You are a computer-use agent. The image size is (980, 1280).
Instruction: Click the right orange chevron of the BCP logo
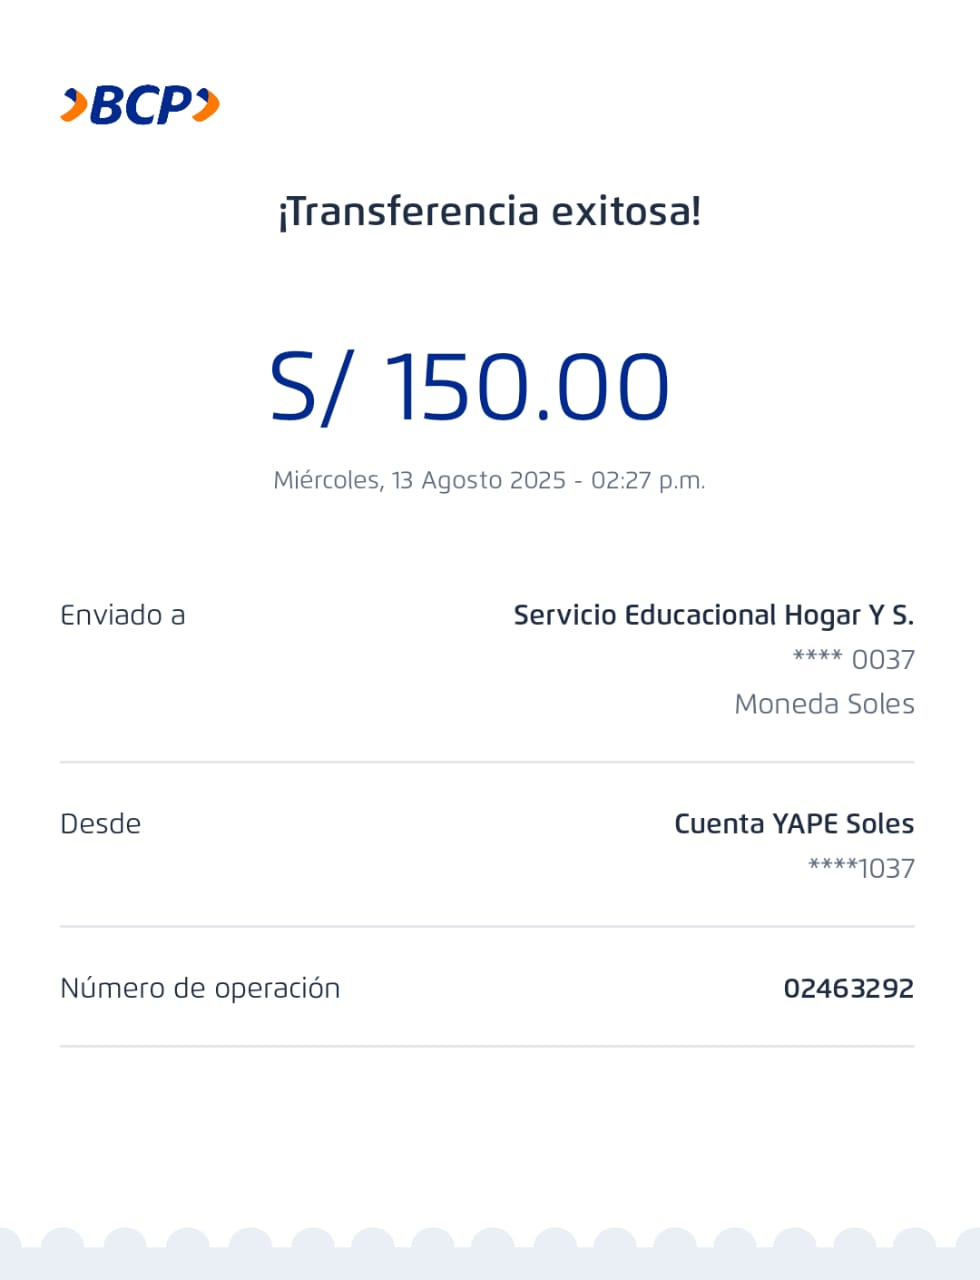click(x=206, y=105)
